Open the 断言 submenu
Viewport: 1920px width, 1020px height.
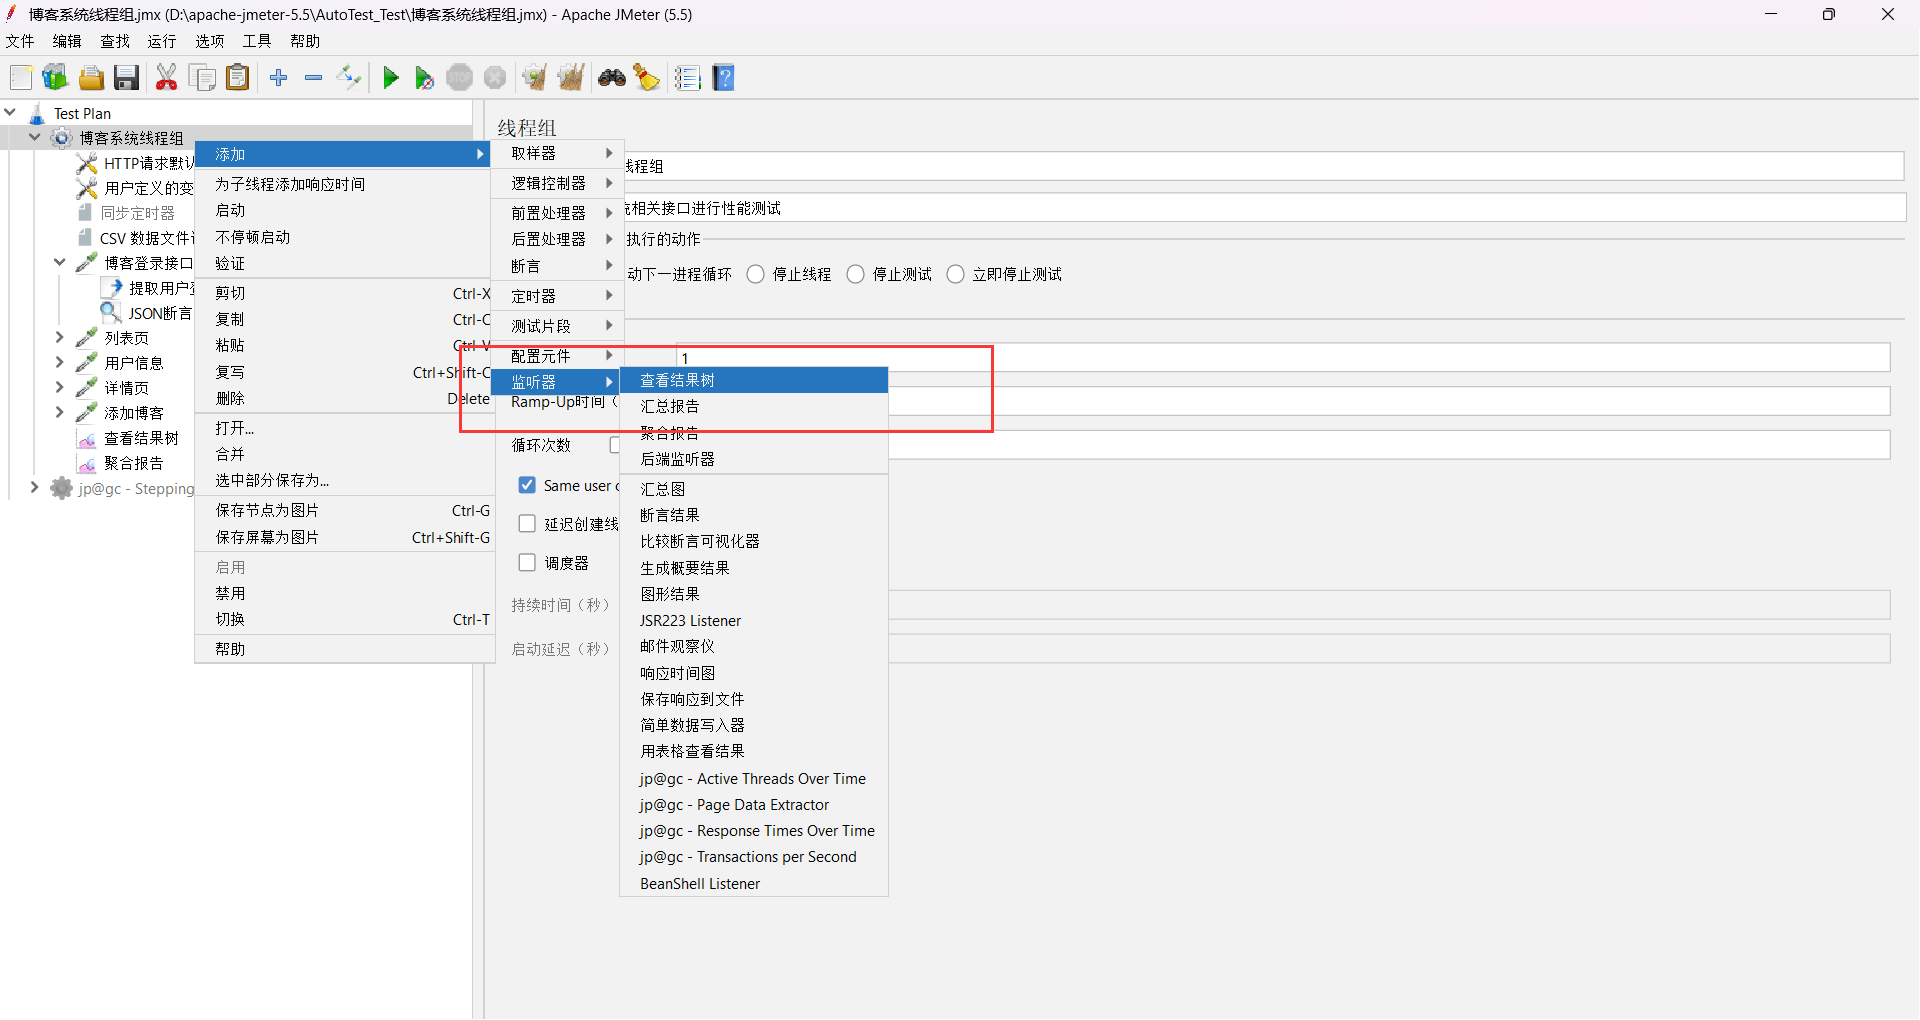tap(557, 266)
